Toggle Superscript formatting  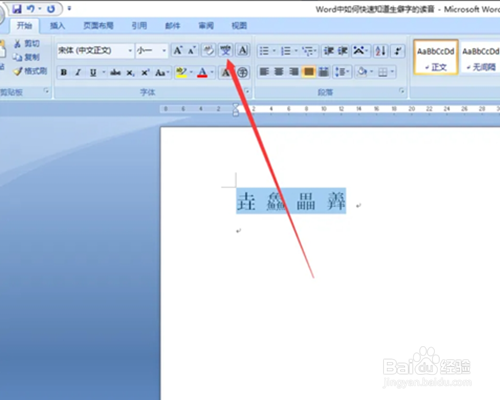[145, 72]
